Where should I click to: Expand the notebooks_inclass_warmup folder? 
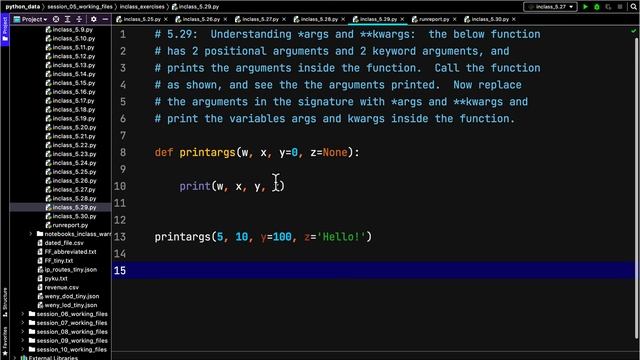click(x=31, y=234)
